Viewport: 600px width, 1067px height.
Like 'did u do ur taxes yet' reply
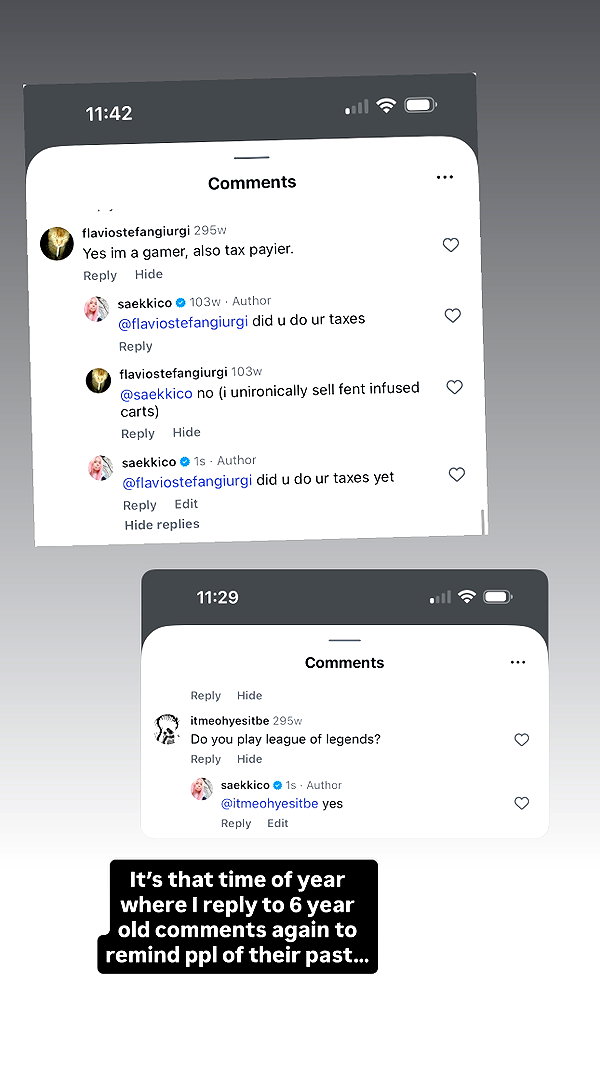[x=457, y=474]
